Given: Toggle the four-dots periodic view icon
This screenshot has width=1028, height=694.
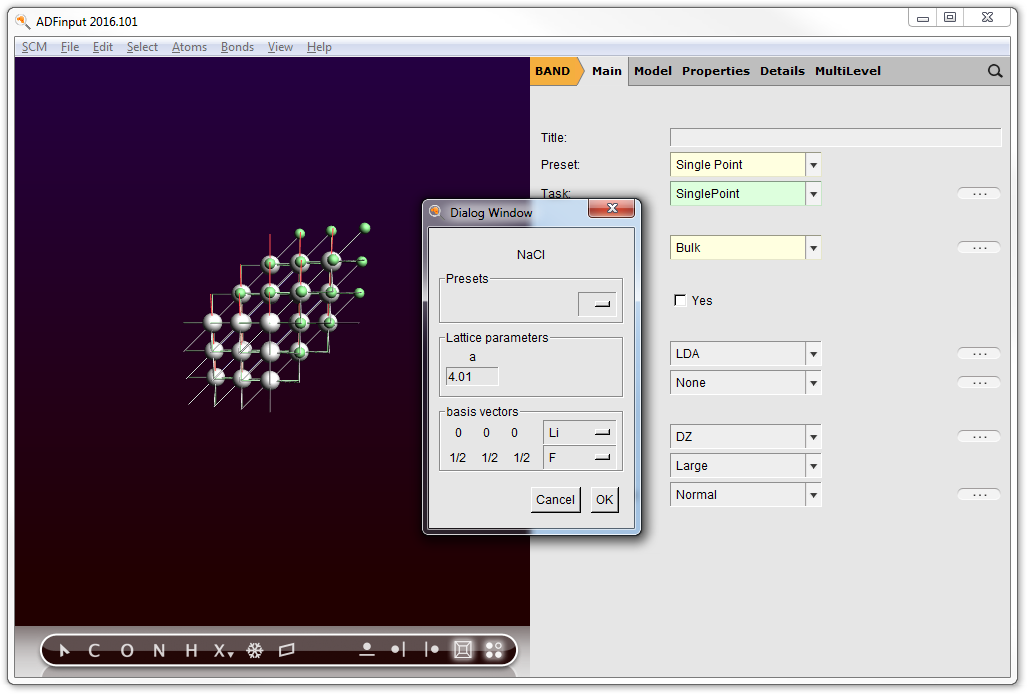Looking at the screenshot, I should tap(494, 649).
